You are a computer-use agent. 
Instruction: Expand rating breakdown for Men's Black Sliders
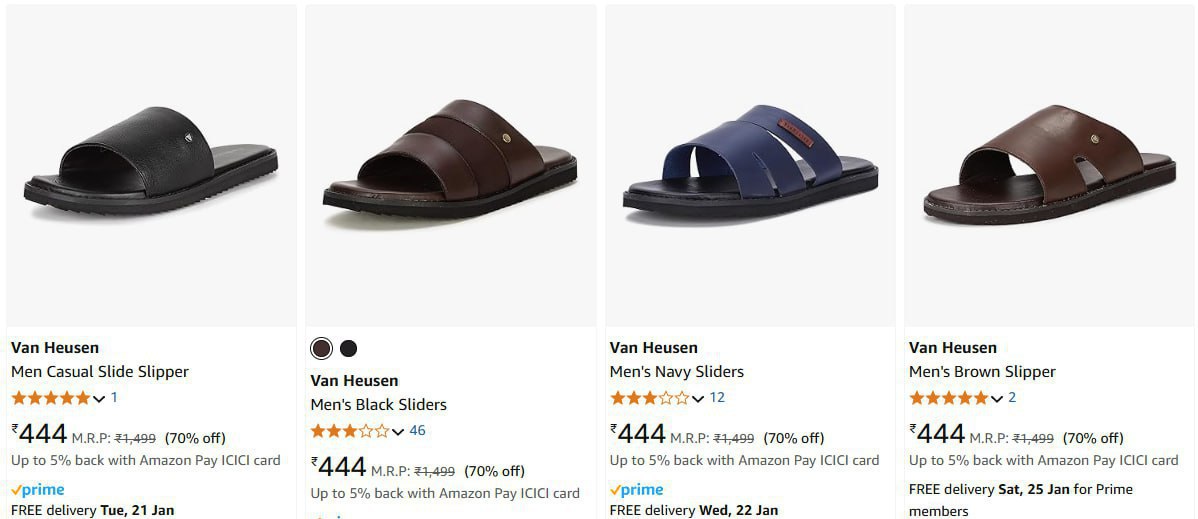coord(398,431)
